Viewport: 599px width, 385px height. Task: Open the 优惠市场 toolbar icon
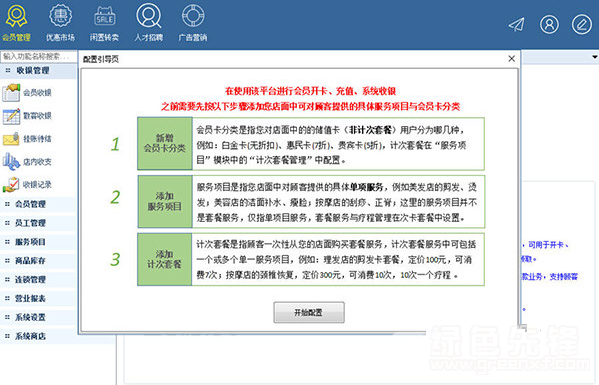(60, 22)
